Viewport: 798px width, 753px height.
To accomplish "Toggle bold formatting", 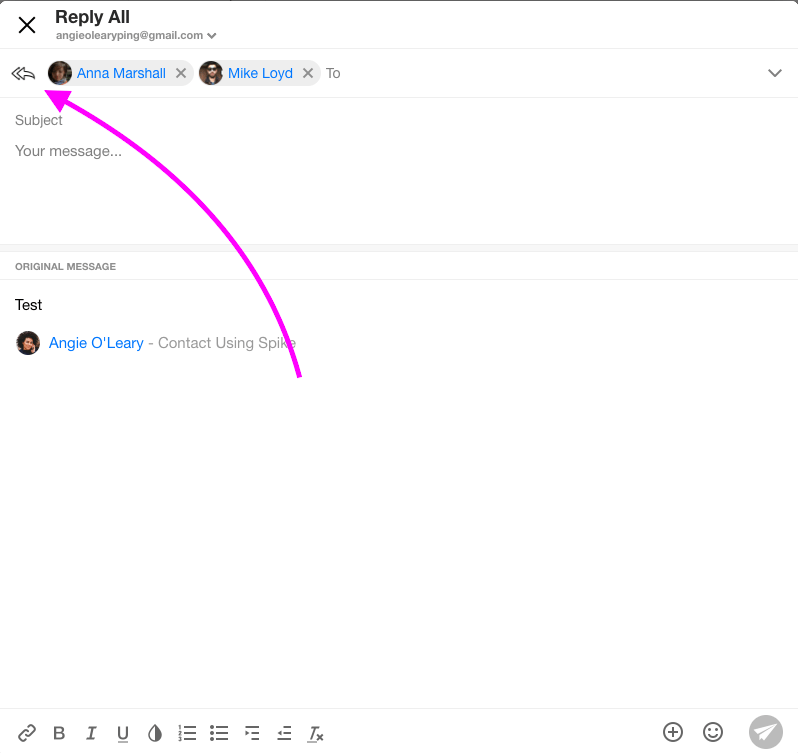I will pos(59,733).
